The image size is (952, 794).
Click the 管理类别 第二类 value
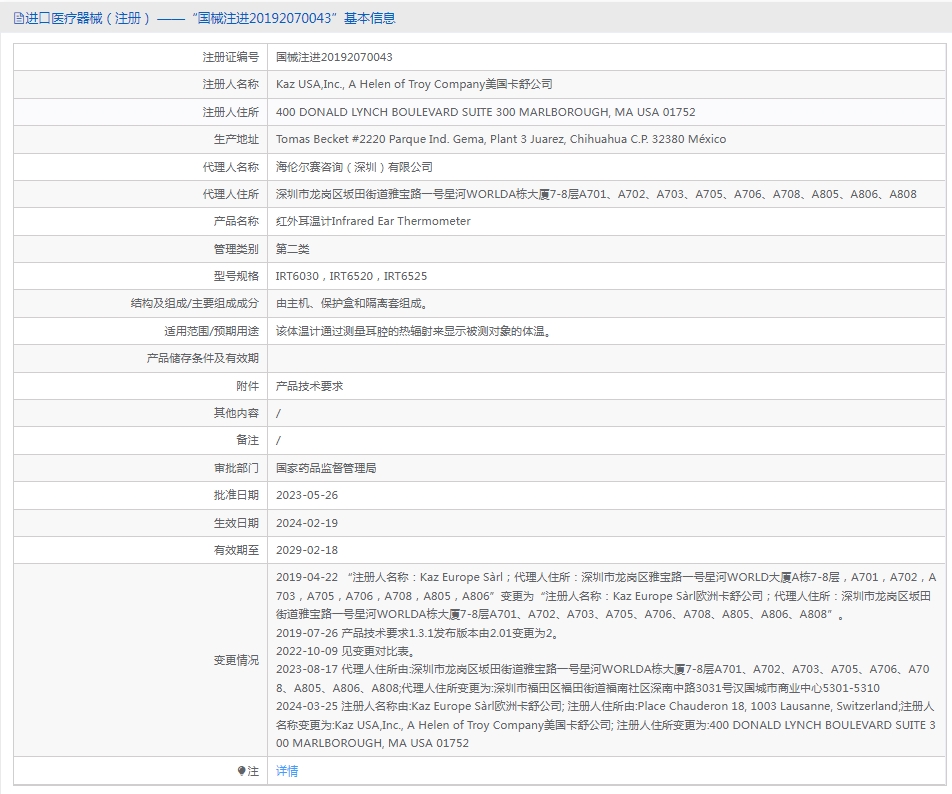click(x=293, y=249)
